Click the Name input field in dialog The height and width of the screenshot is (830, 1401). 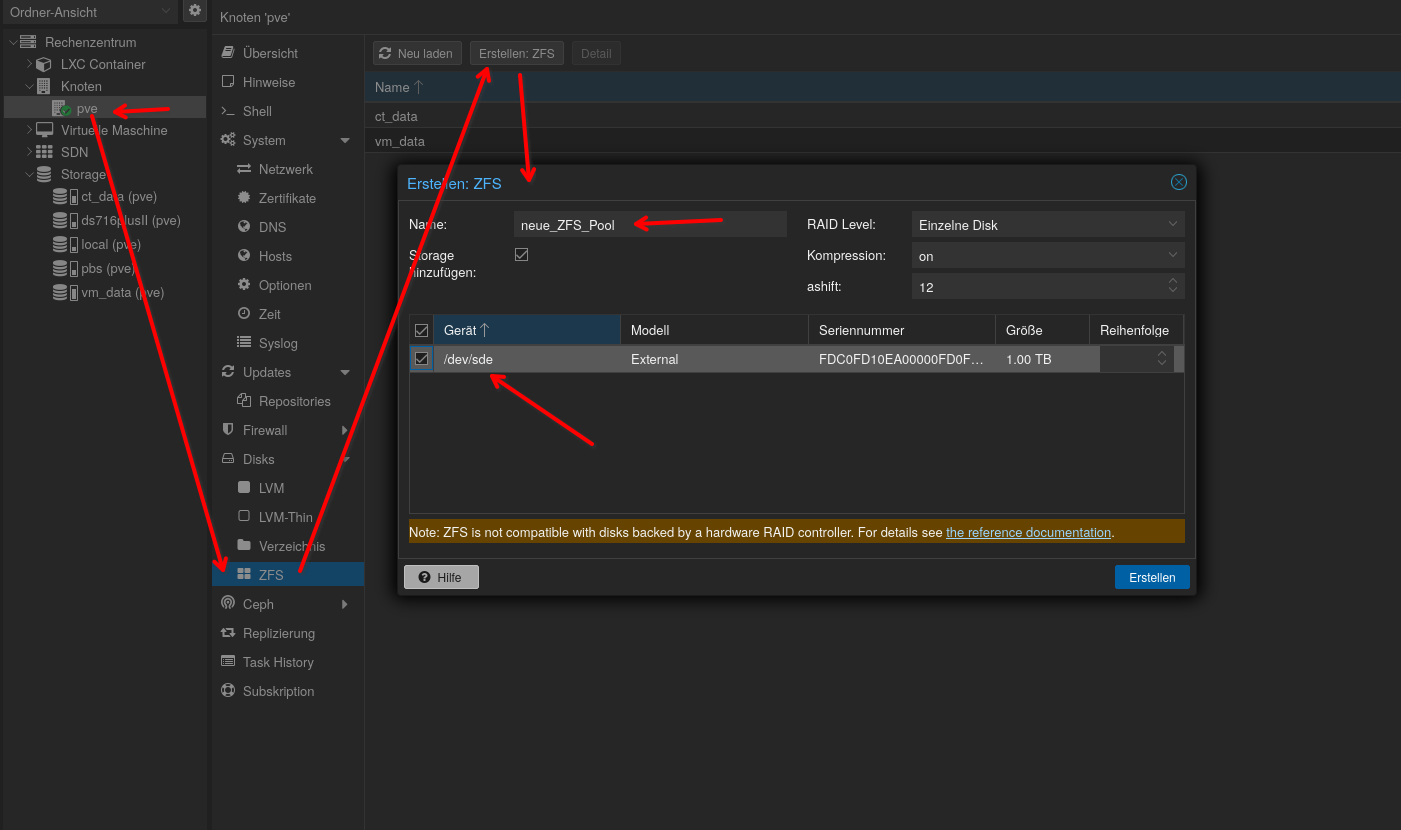pyautogui.click(x=650, y=225)
